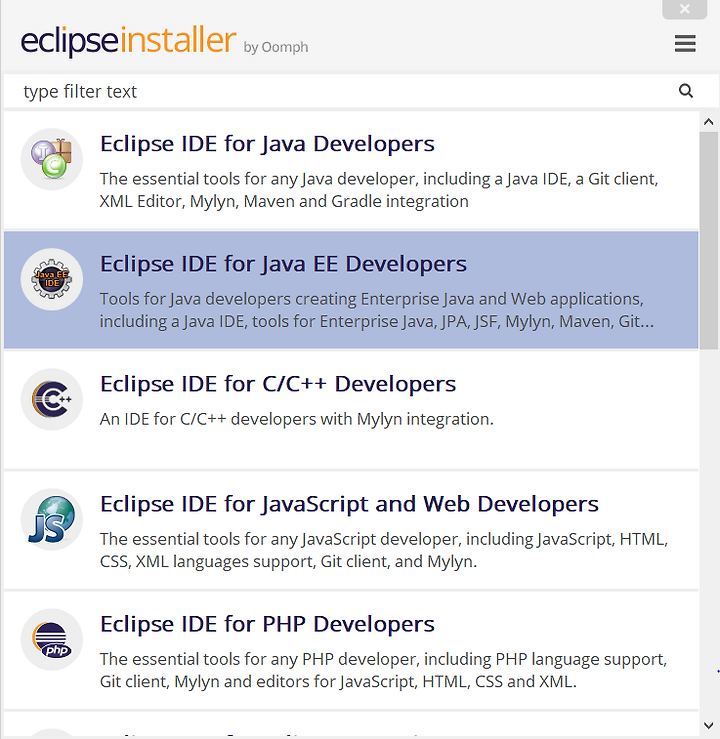720x739 pixels.
Task: Select Eclipse IDE for JavaScript and Web Developers
Action: pos(351,530)
